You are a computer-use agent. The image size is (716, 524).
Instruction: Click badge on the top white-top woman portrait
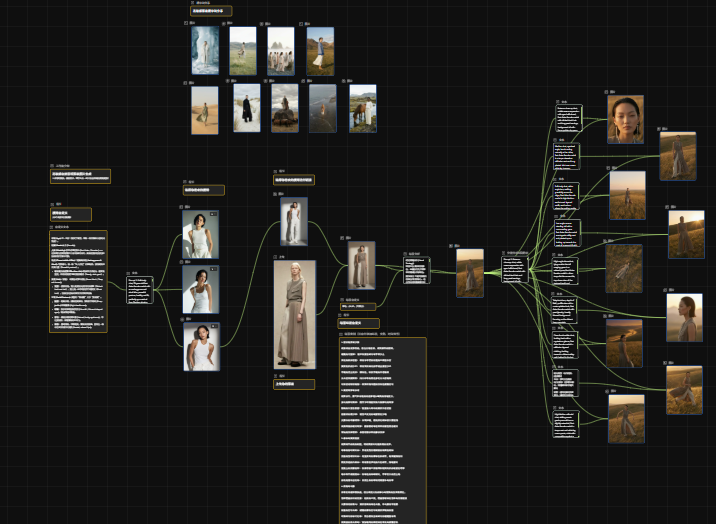point(213,215)
